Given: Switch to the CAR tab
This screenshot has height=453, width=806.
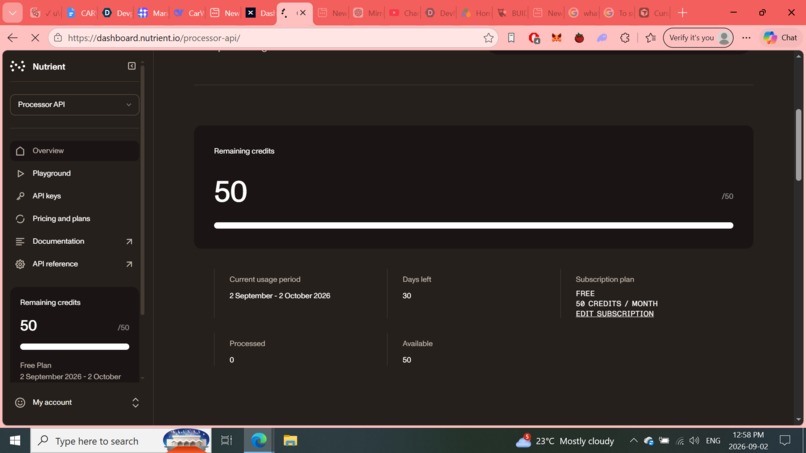Looking at the screenshot, I should [x=81, y=13].
